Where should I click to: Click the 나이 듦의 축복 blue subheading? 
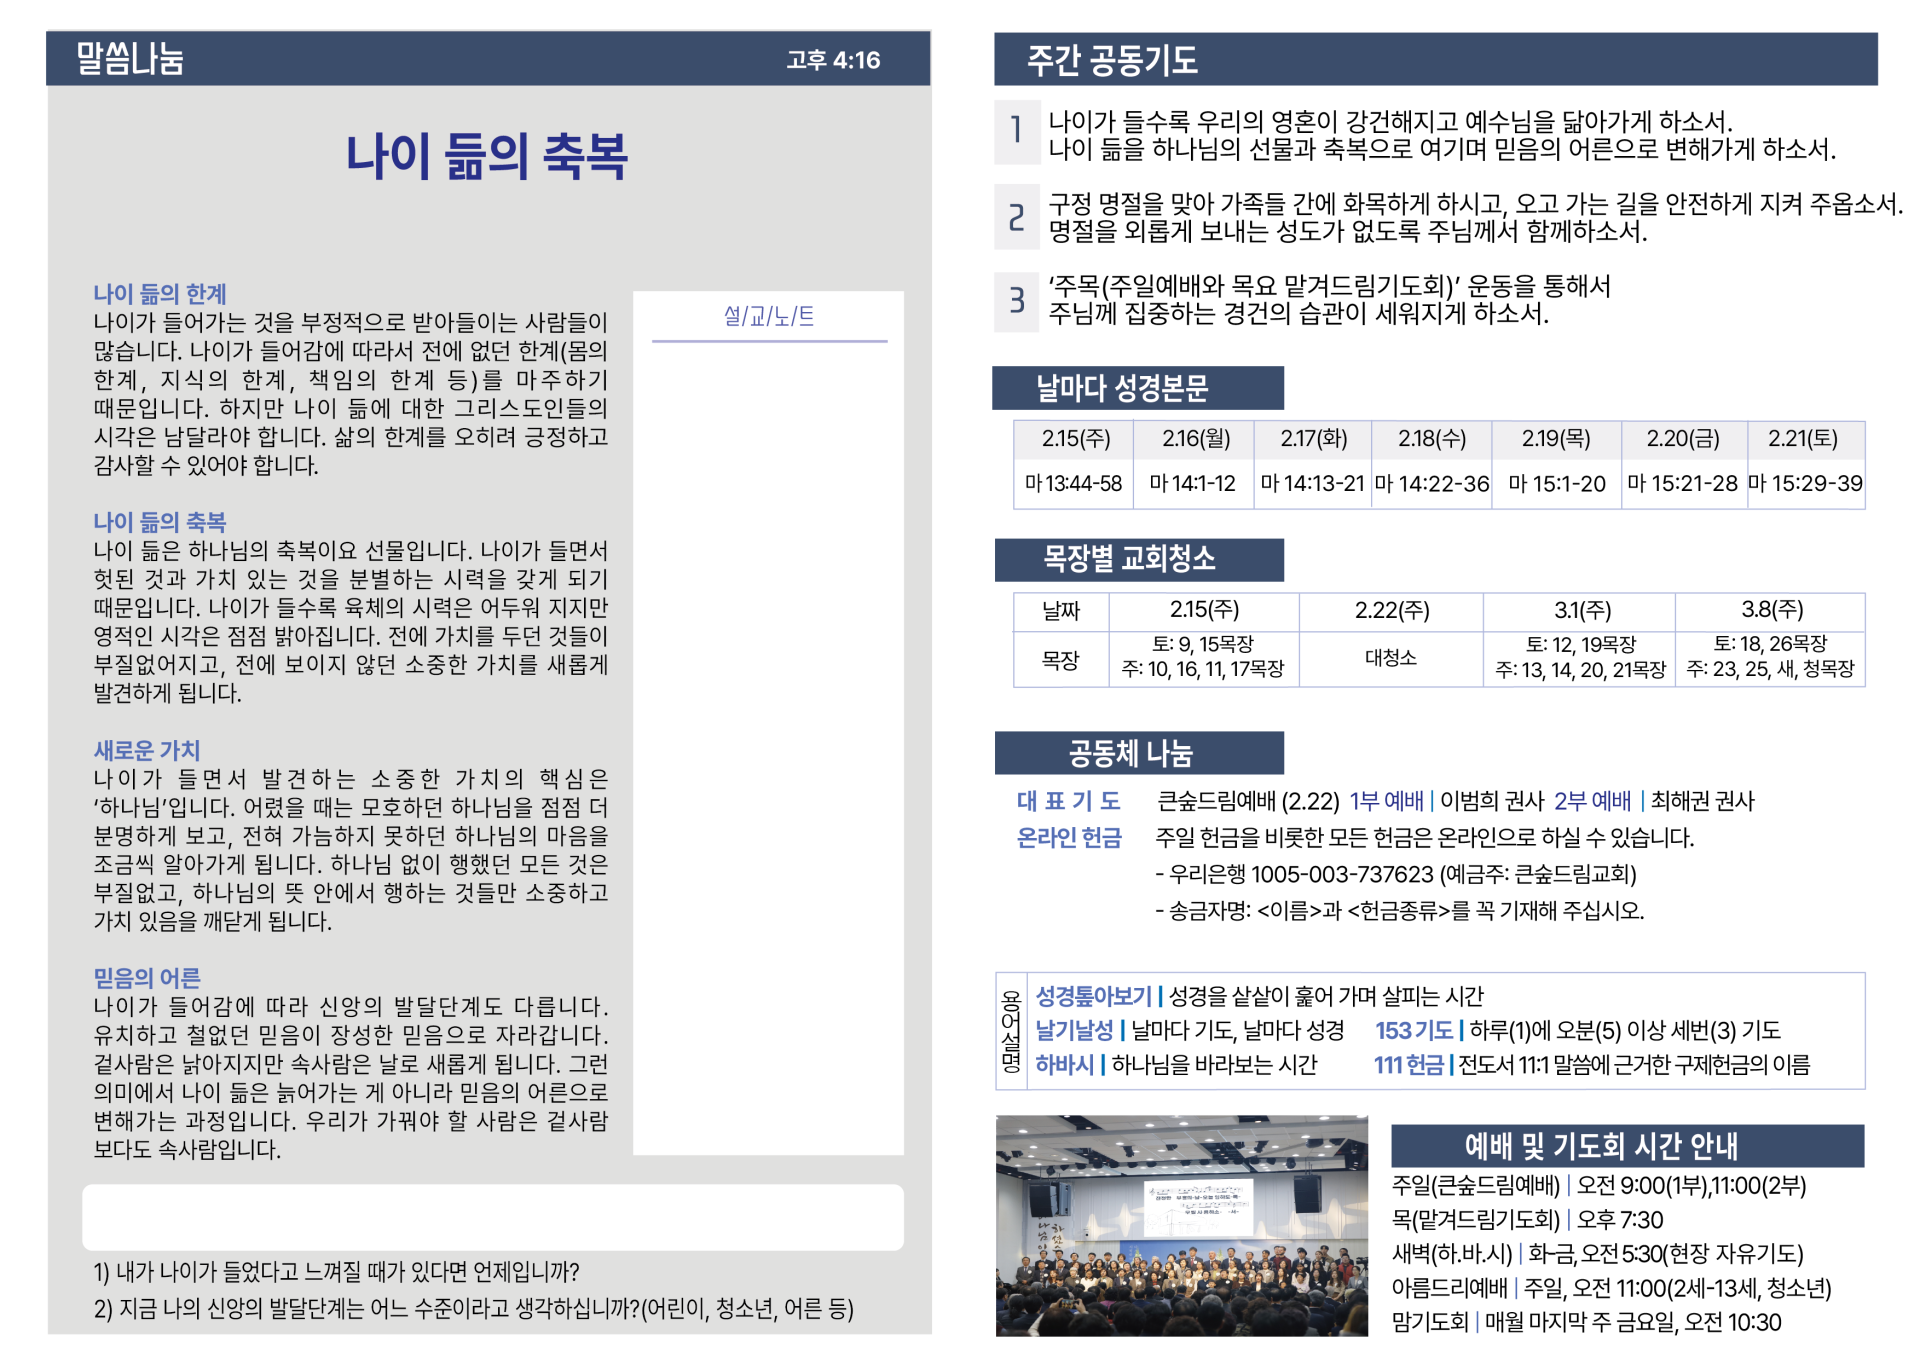(x=160, y=522)
